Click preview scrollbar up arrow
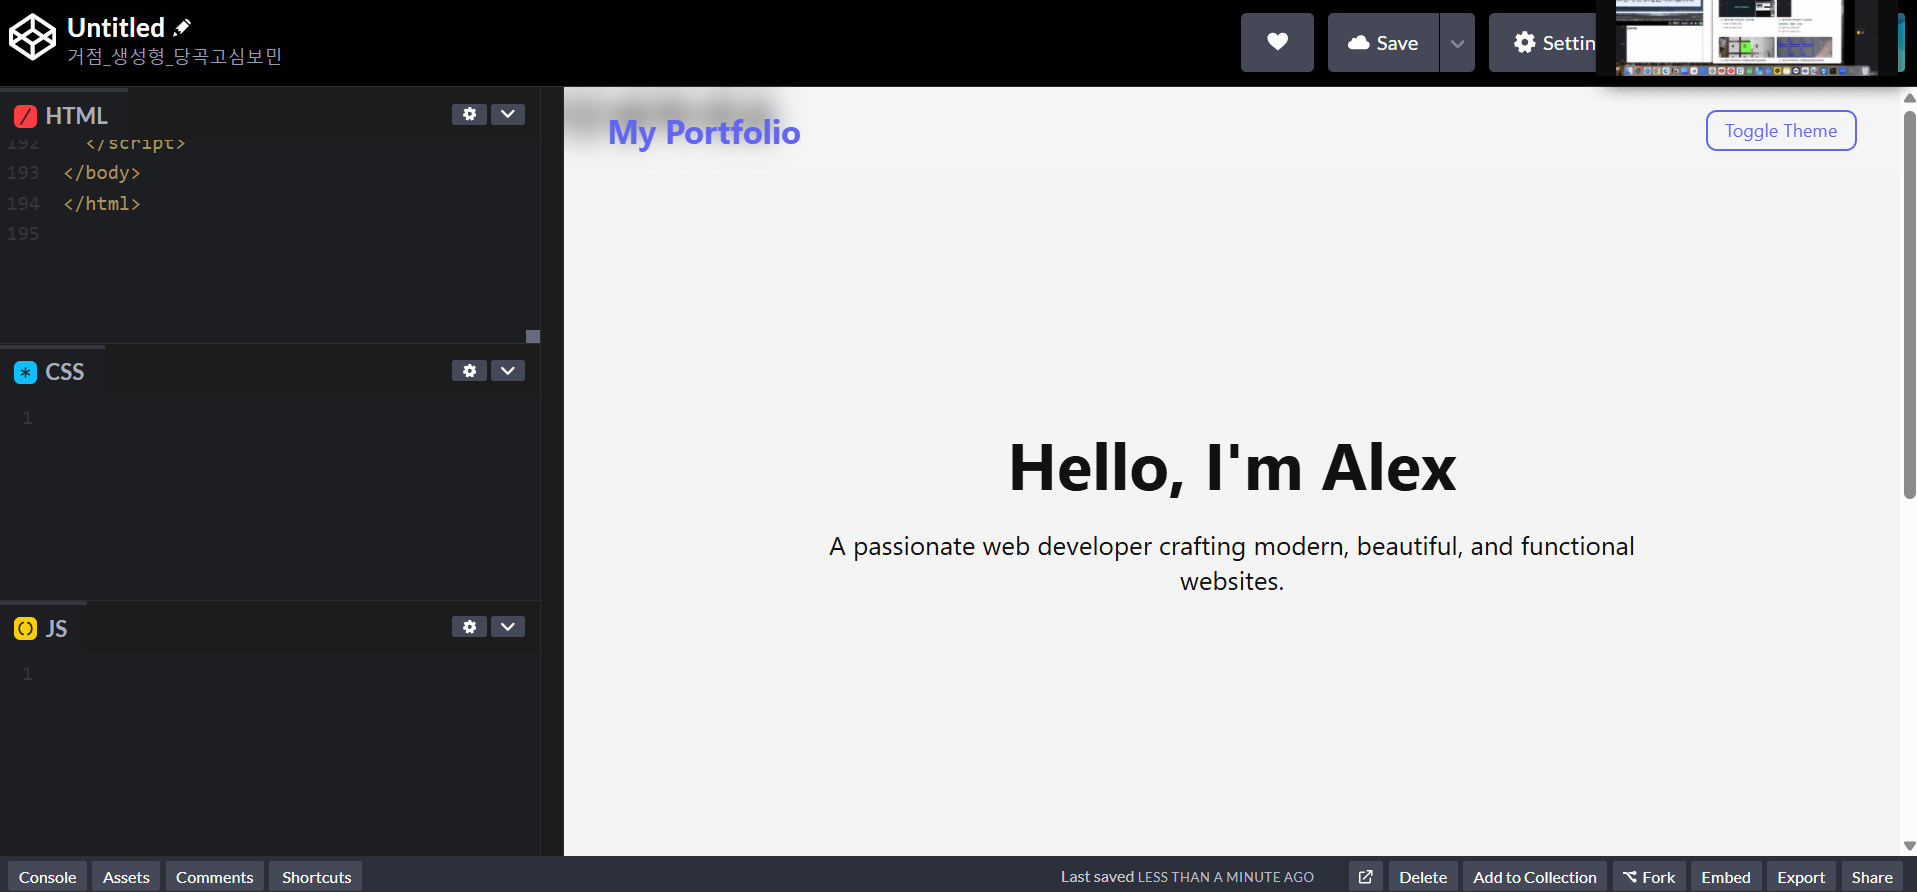 point(1909,97)
